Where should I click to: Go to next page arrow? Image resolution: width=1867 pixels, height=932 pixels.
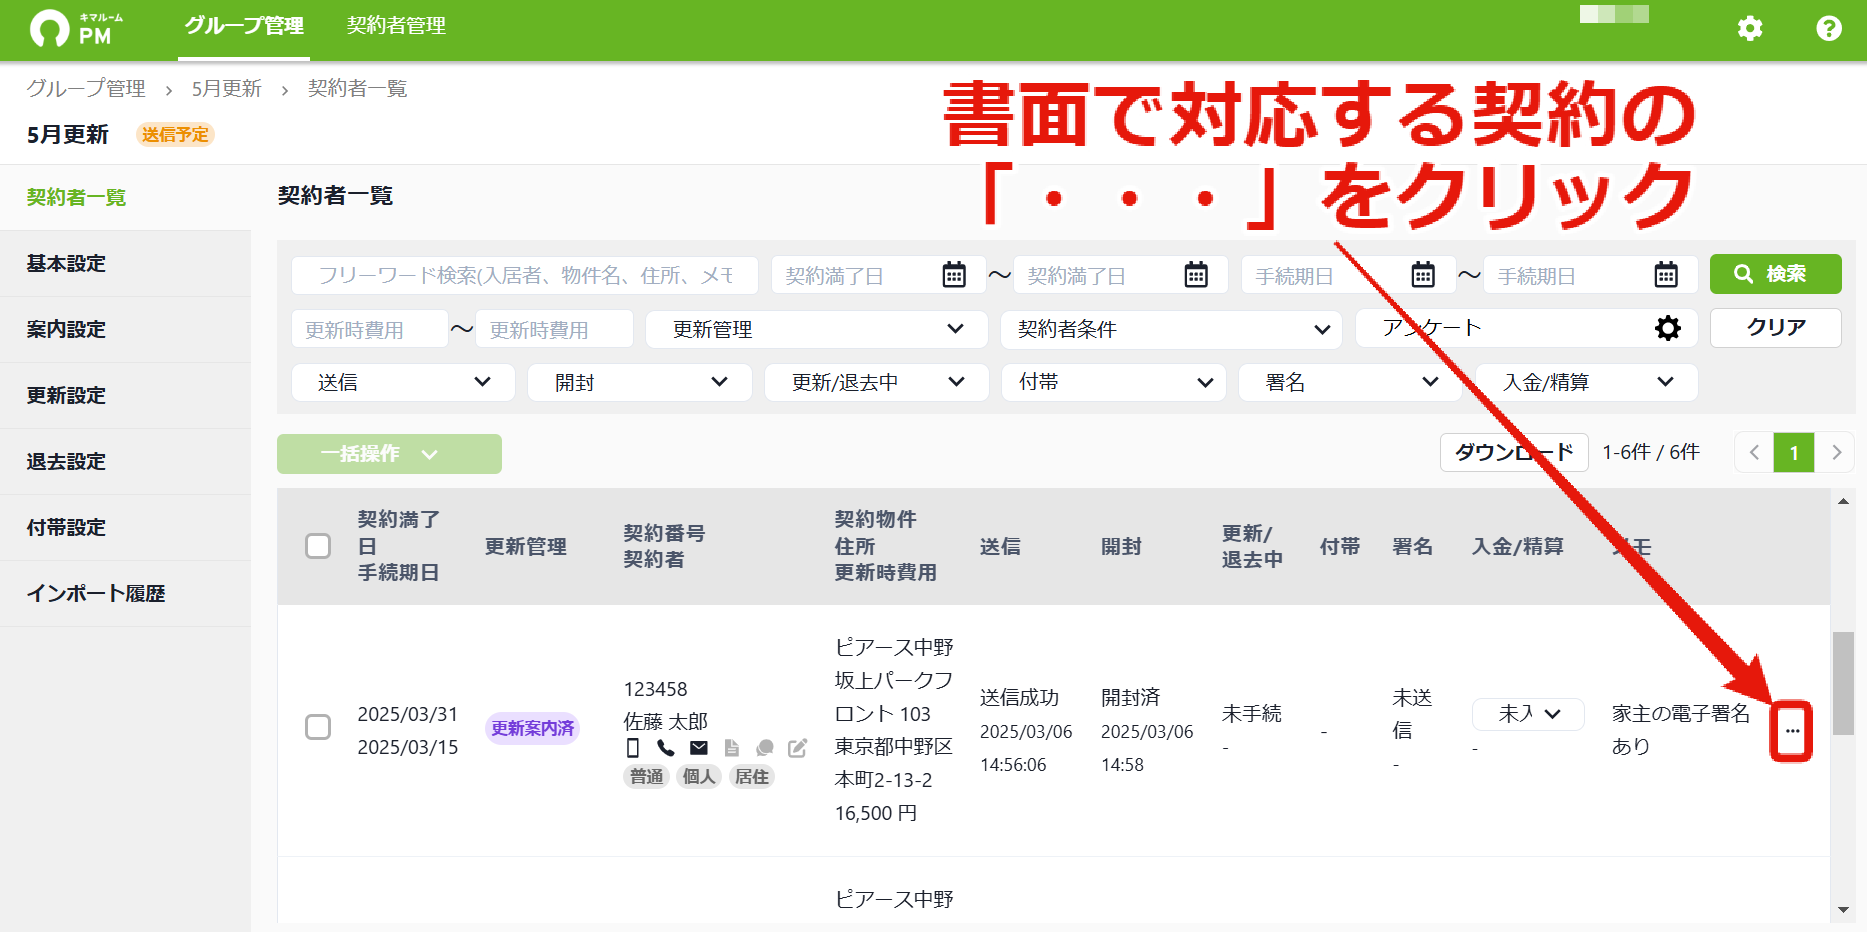tap(1836, 453)
